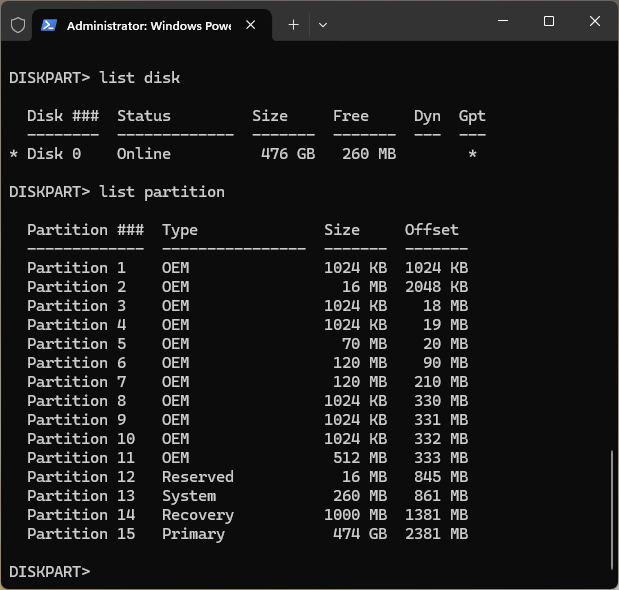Click the PowerShell icon in the tab
The height and width of the screenshot is (590, 619).
(49, 25)
